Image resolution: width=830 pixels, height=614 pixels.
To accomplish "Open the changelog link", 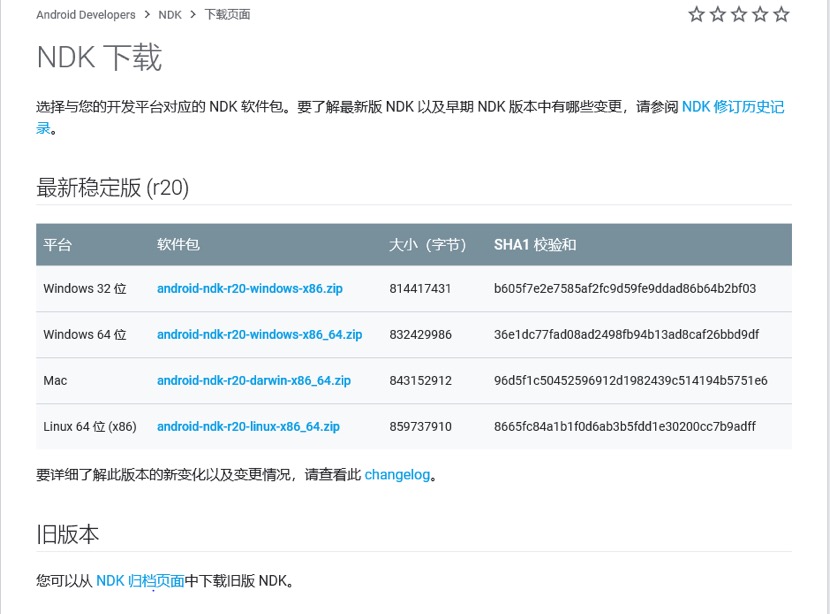I will 397,474.
